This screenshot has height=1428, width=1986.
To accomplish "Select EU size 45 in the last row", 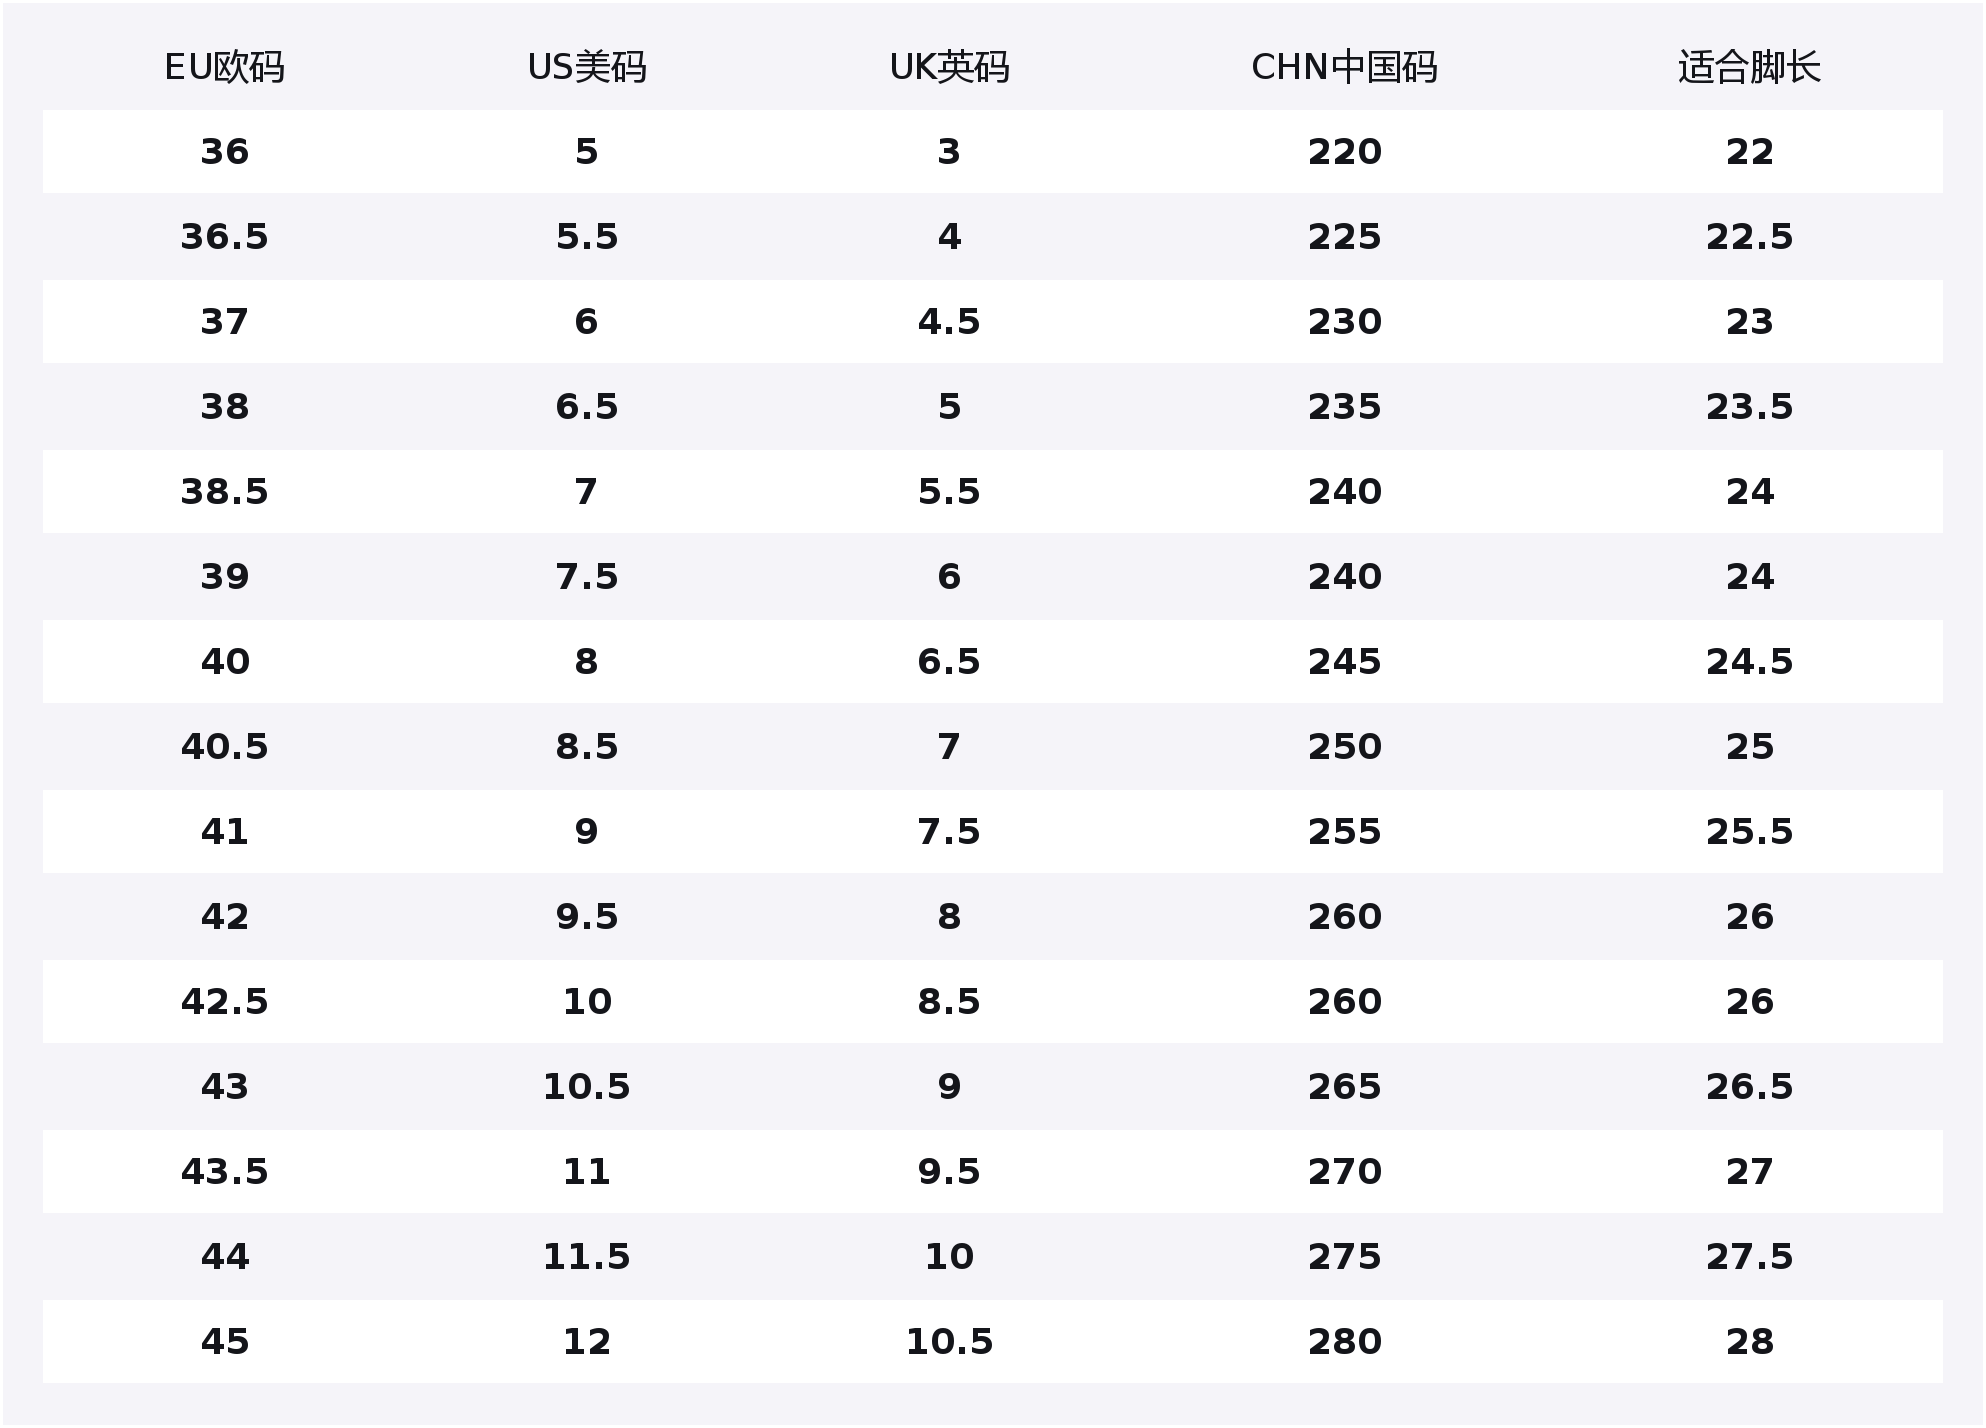I will pos(224,1342).
